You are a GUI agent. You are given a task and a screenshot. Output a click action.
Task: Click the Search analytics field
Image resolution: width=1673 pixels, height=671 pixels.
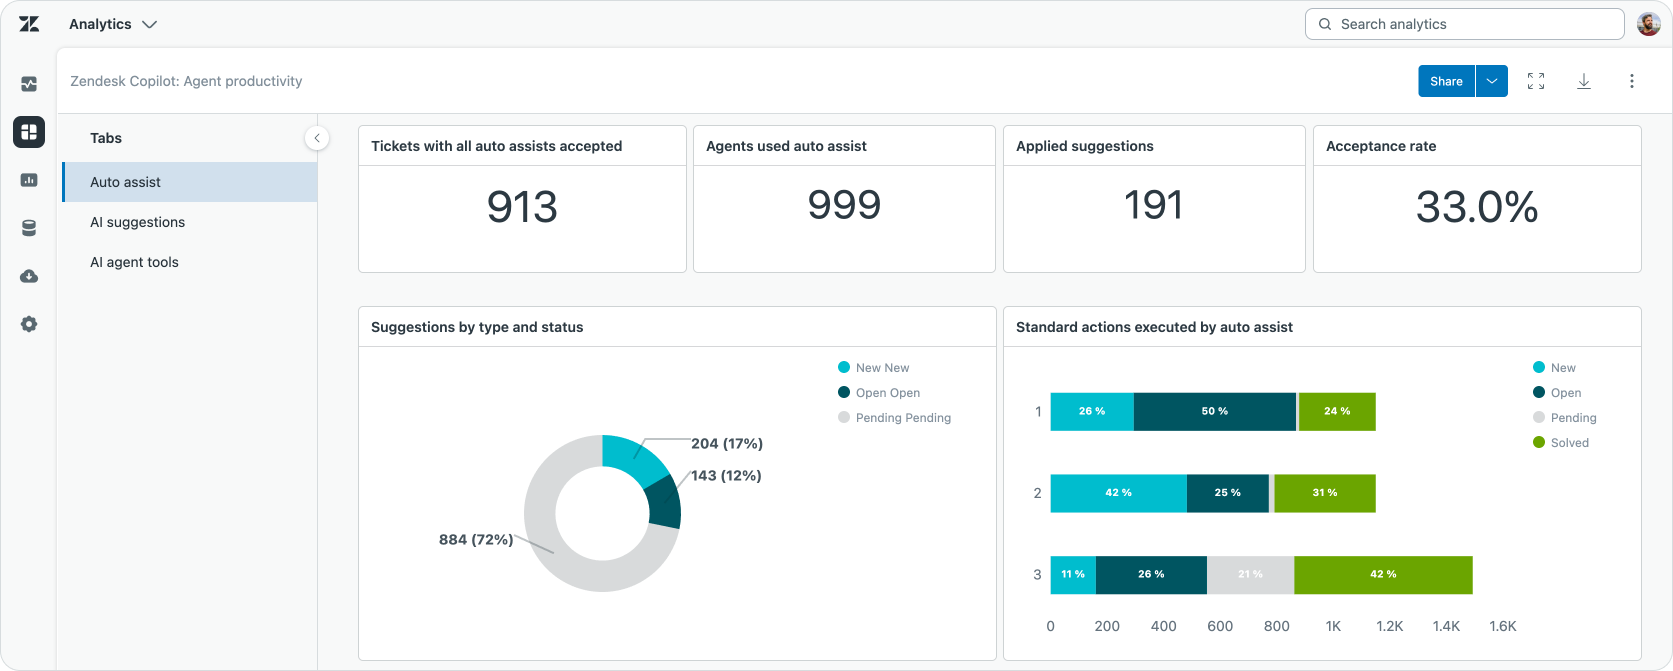[x=1464, y=24]
